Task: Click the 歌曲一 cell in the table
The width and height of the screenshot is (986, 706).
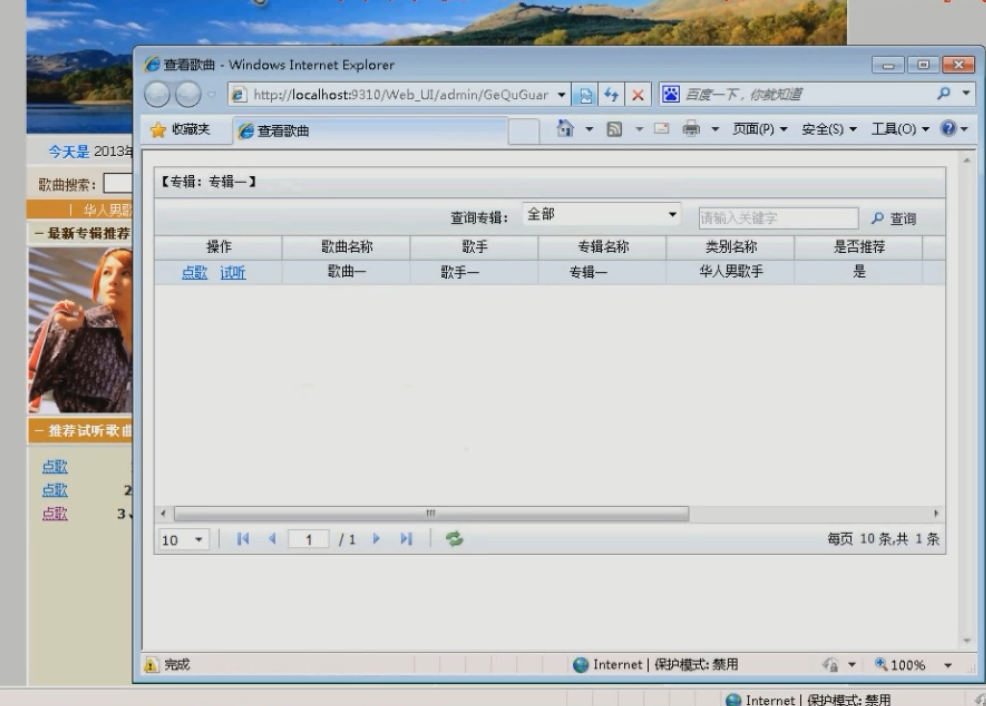Action: click(346, 272)
